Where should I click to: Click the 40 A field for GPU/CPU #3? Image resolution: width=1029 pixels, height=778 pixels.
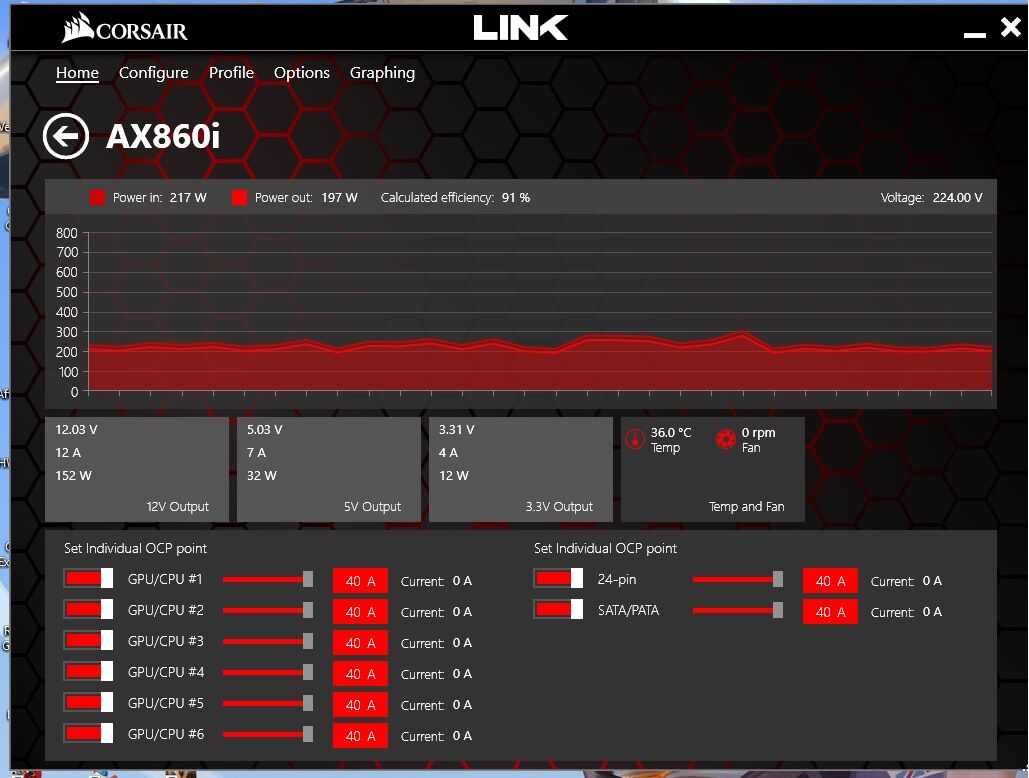tap(360, 643)
